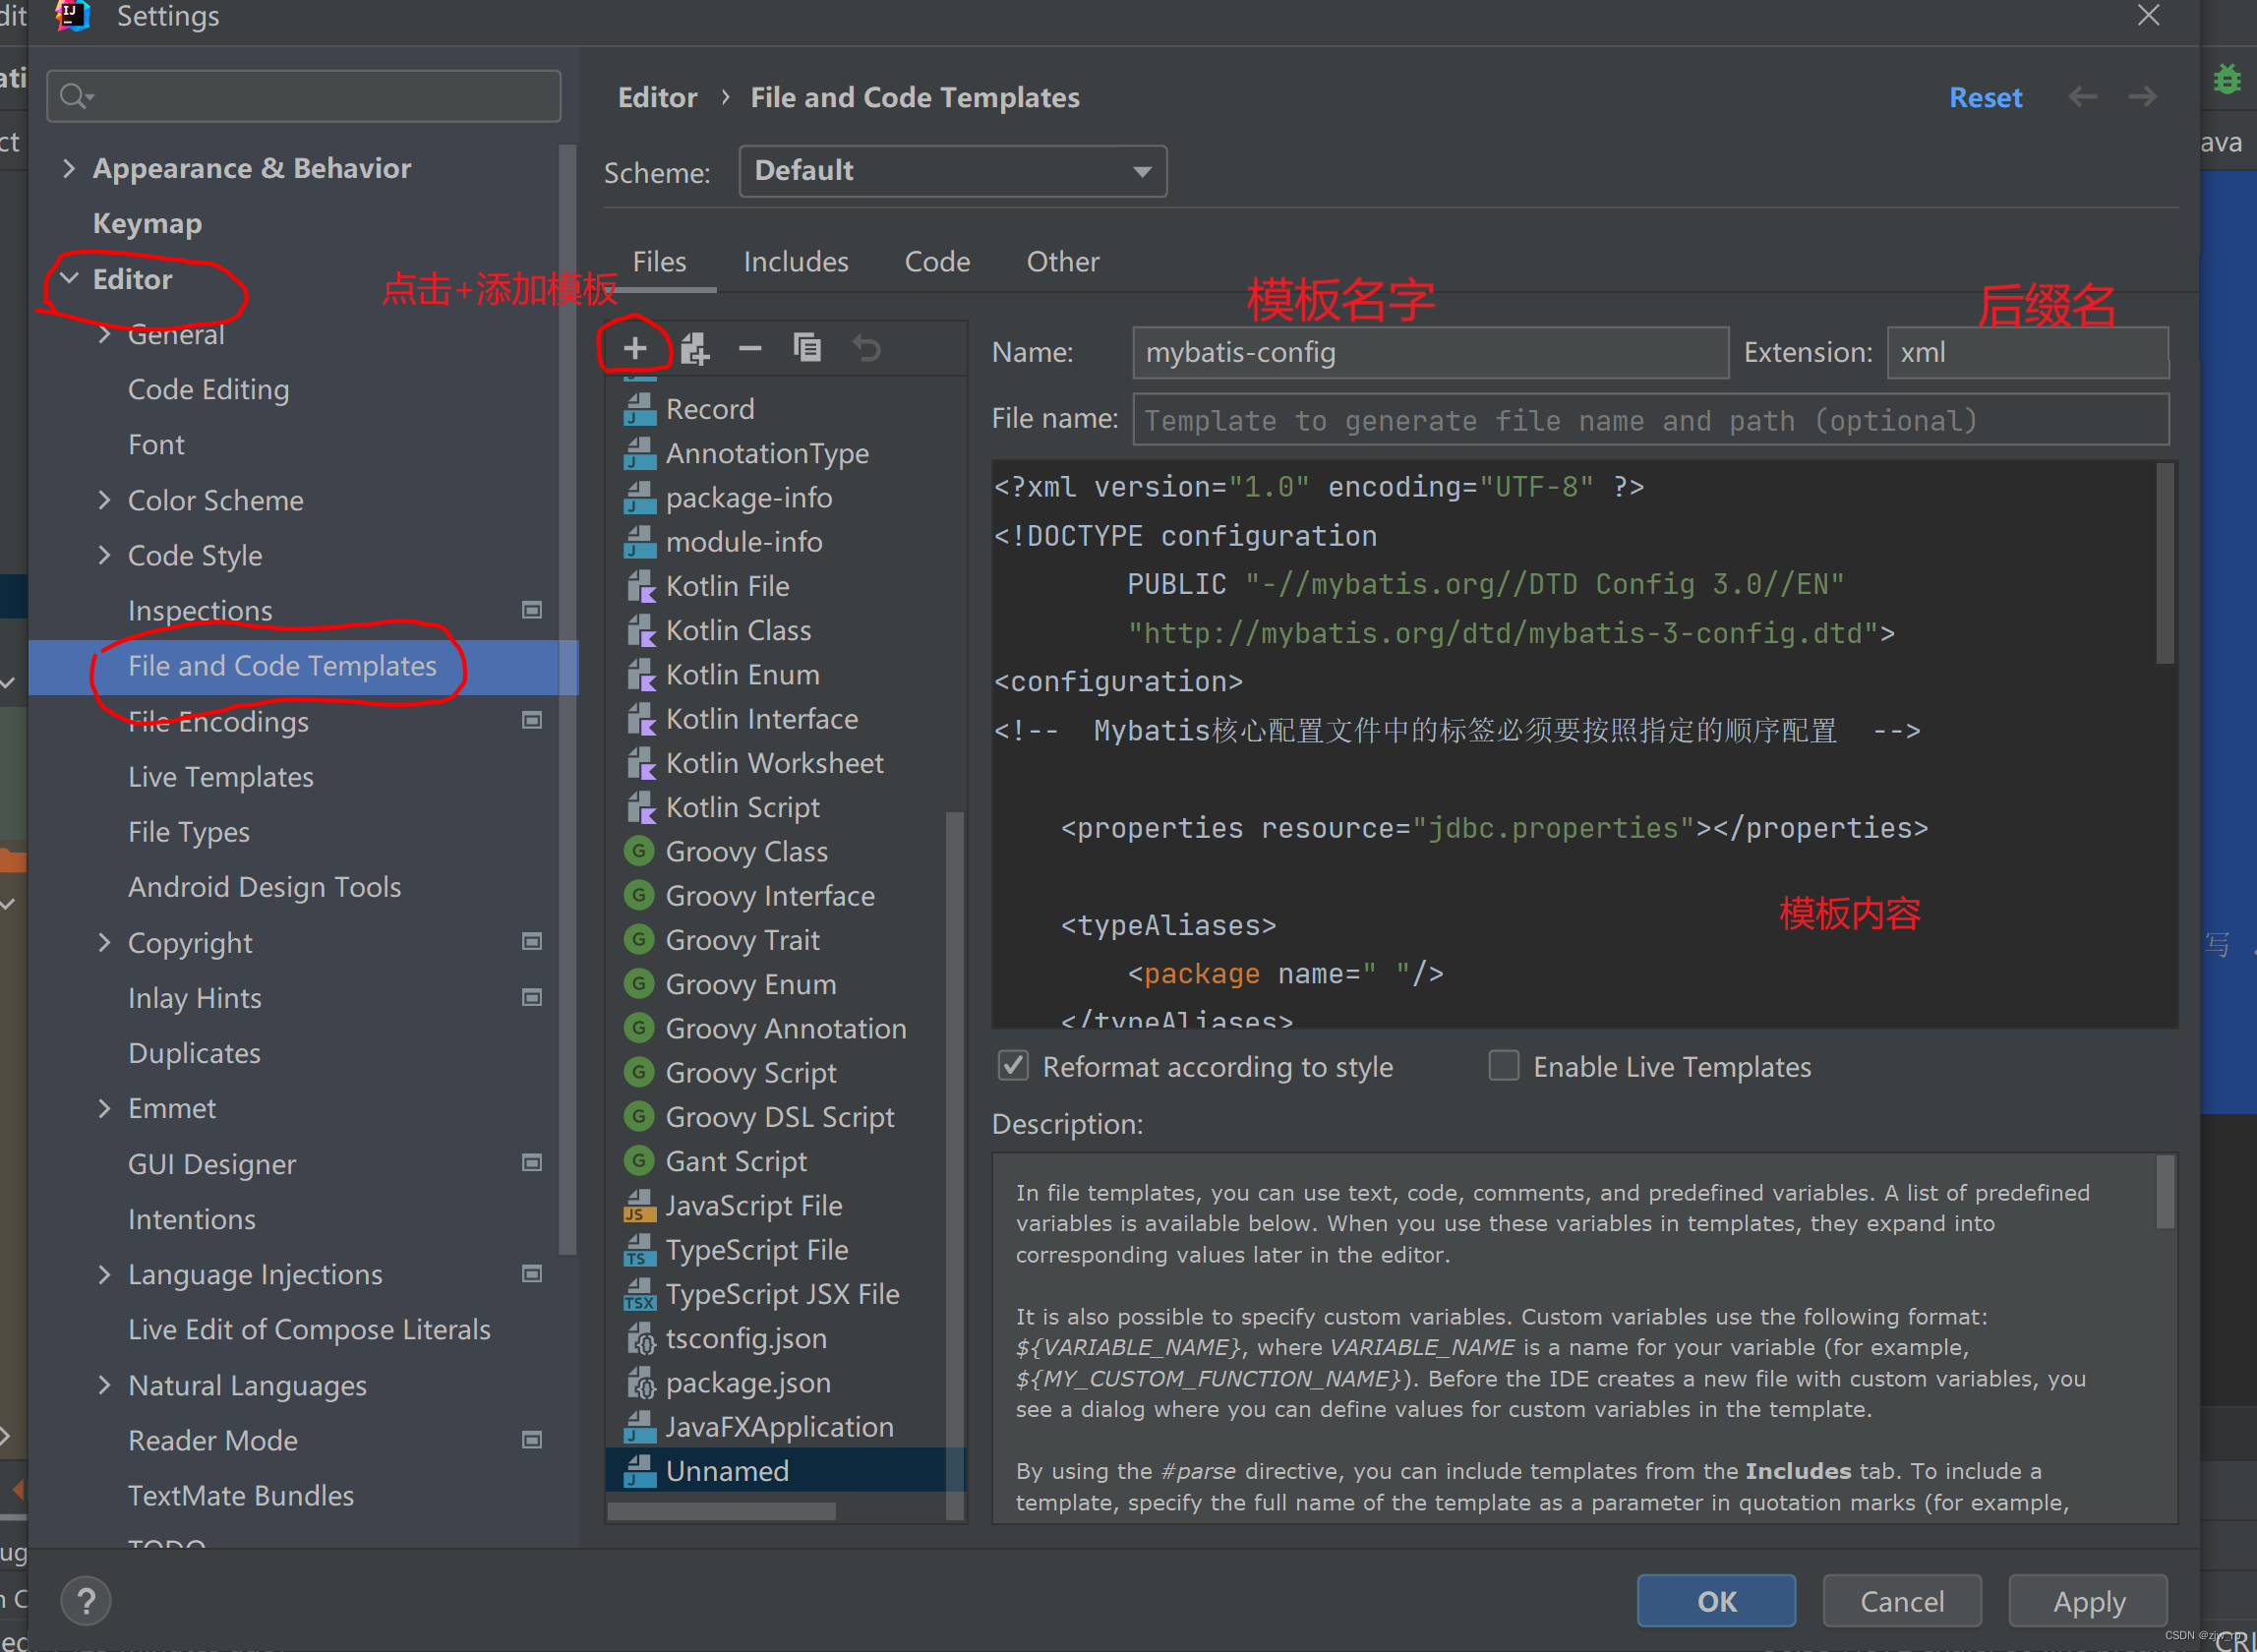This screenshot has width=2257, height=1652.
Task: Uncheck Reformat according to style
Action: point(1013,1066)
